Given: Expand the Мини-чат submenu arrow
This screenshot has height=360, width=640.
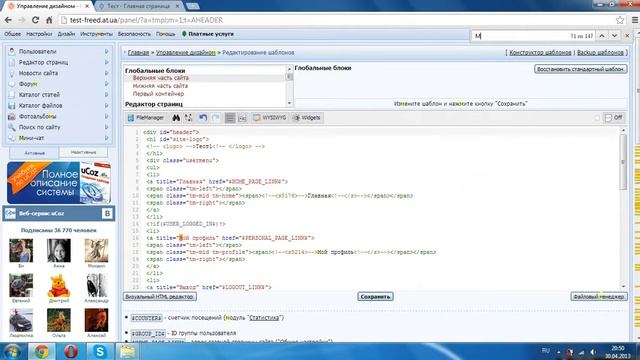Looking at the screenshot, I should pyautogui.click(x=107, y=138).
